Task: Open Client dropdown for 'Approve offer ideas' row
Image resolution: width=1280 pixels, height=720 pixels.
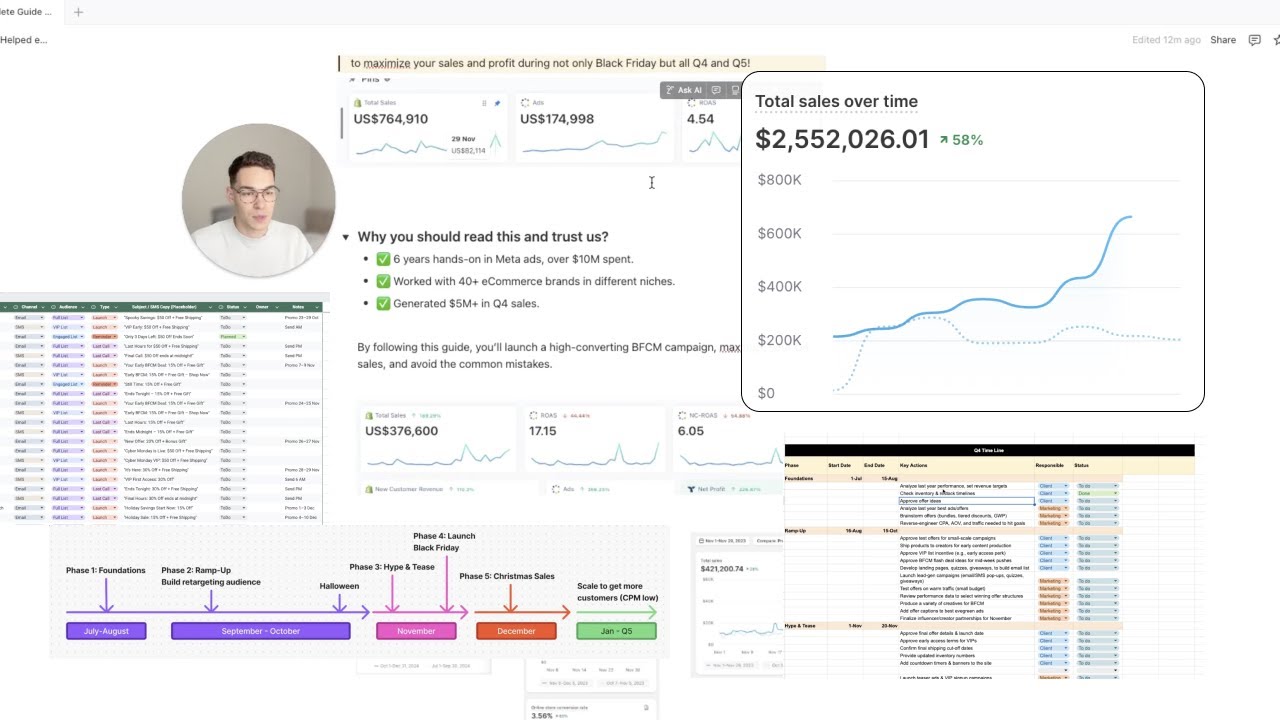Action: 1053,501
